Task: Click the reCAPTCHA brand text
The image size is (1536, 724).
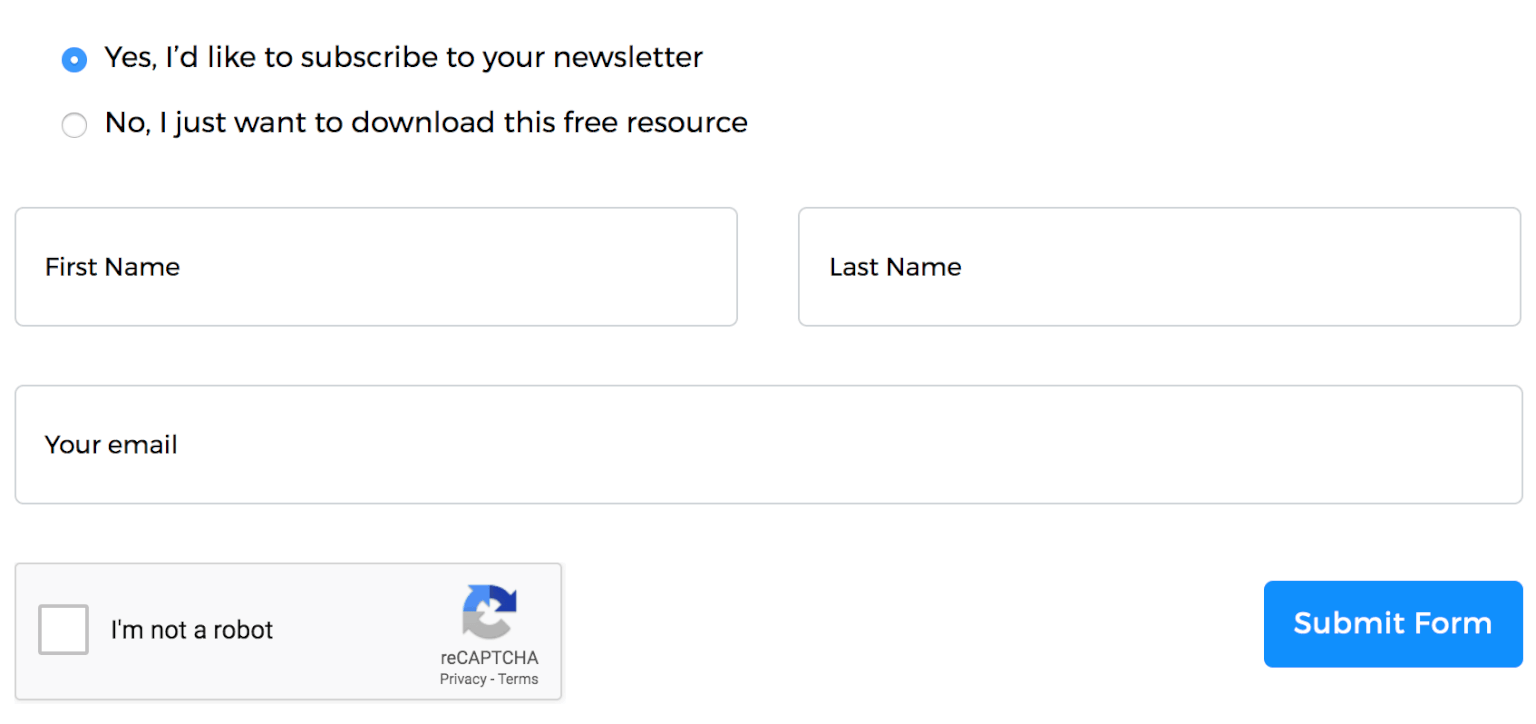Action: click(x=489, y=658)
